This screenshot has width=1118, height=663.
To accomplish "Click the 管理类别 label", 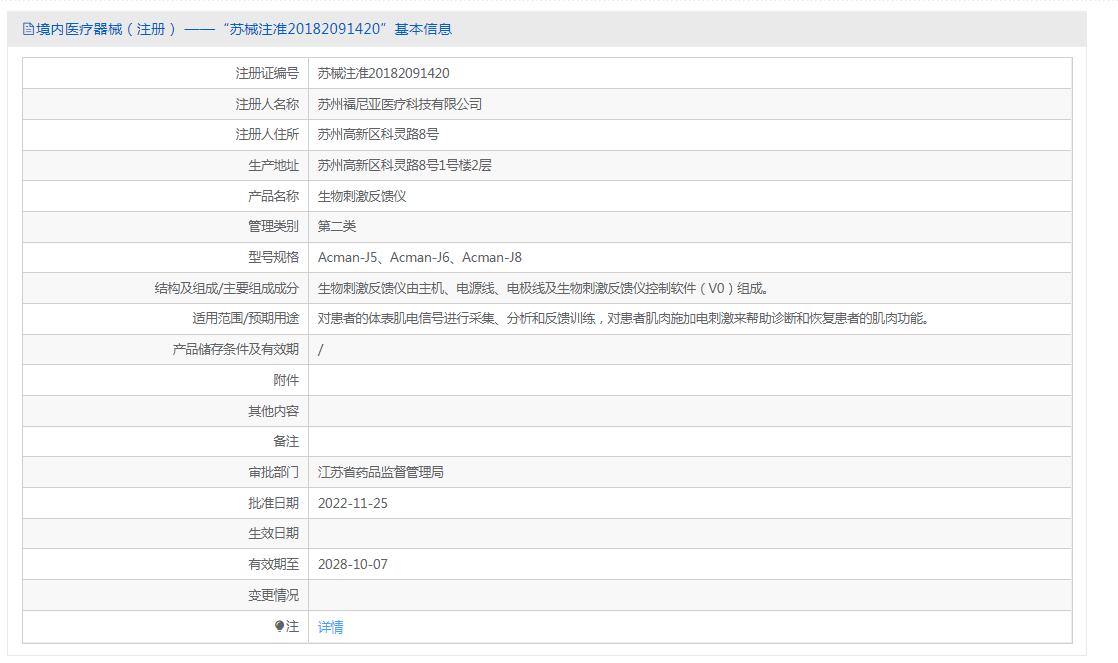I will [x=274, y=226].
